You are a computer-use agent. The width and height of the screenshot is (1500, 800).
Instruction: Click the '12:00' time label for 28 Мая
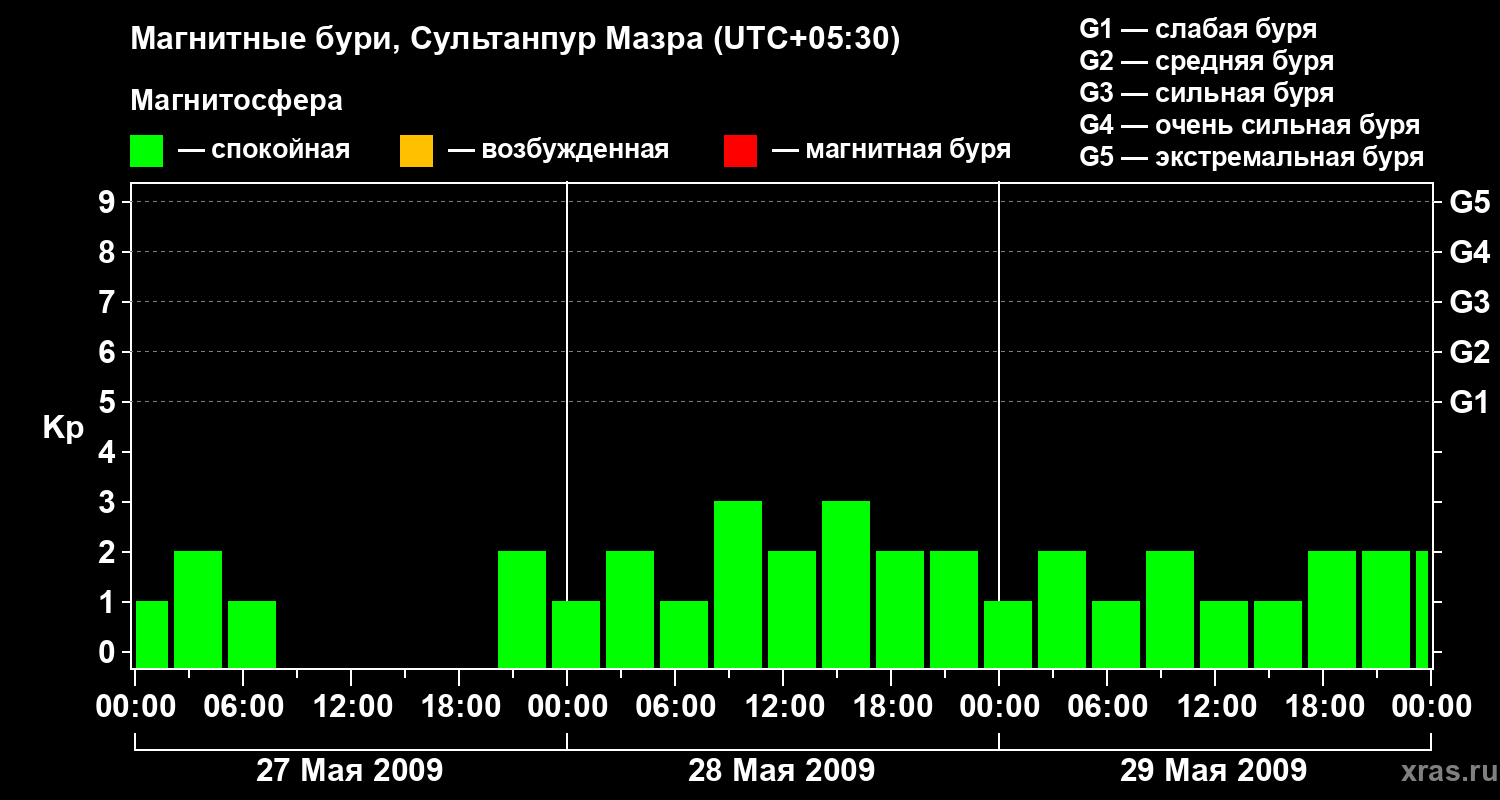point(783,706)
